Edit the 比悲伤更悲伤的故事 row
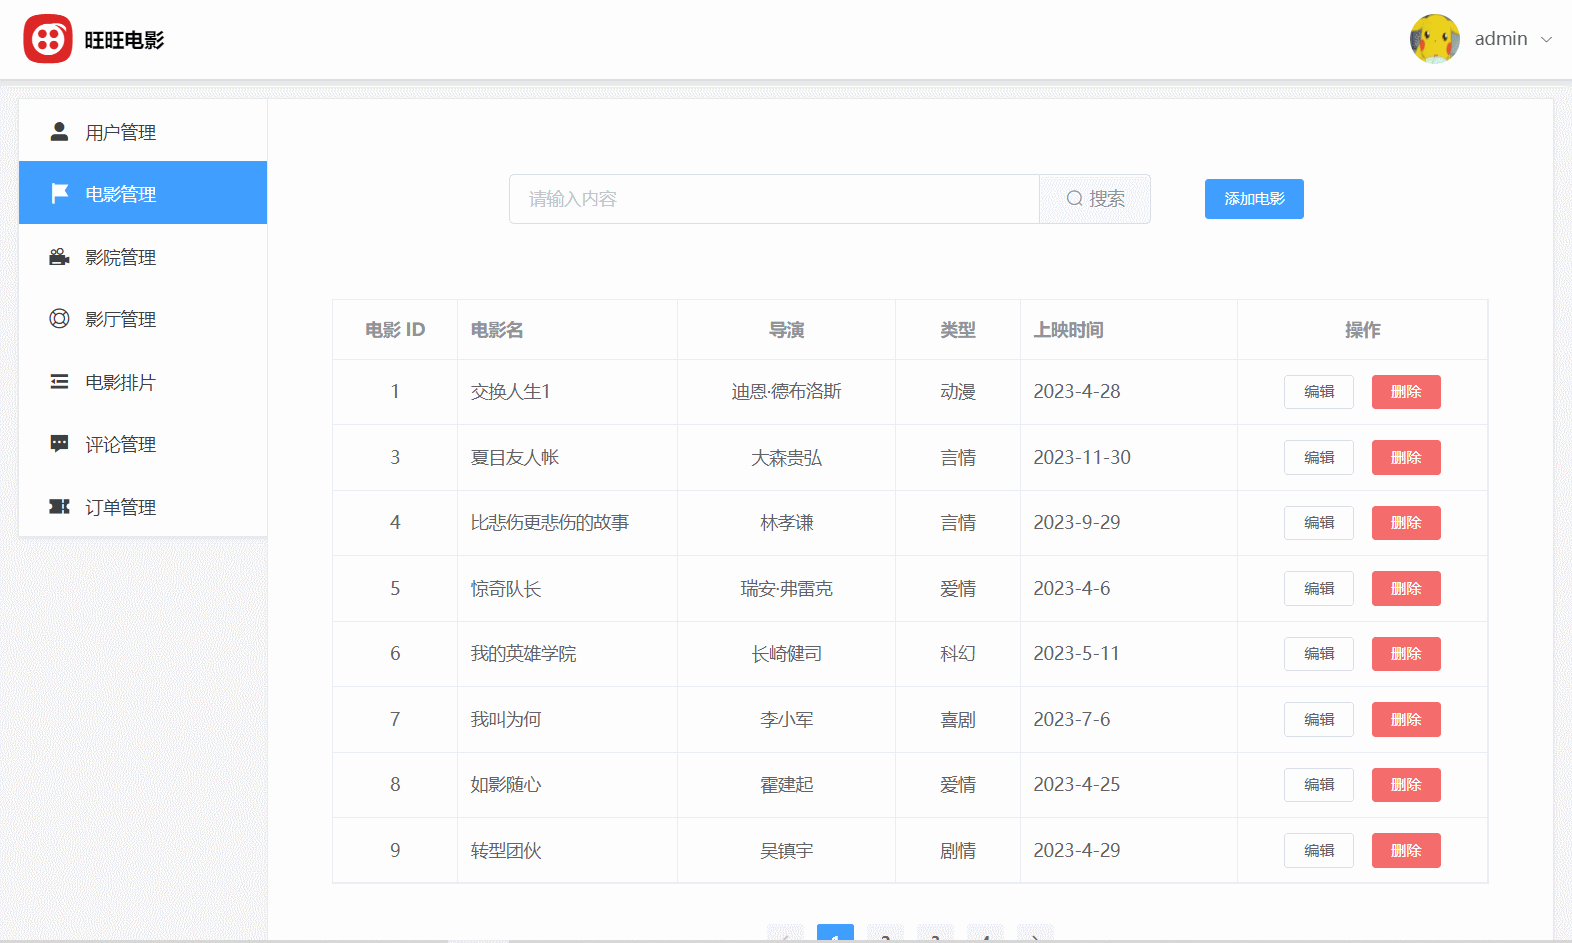 click(x=1319, y=523)
